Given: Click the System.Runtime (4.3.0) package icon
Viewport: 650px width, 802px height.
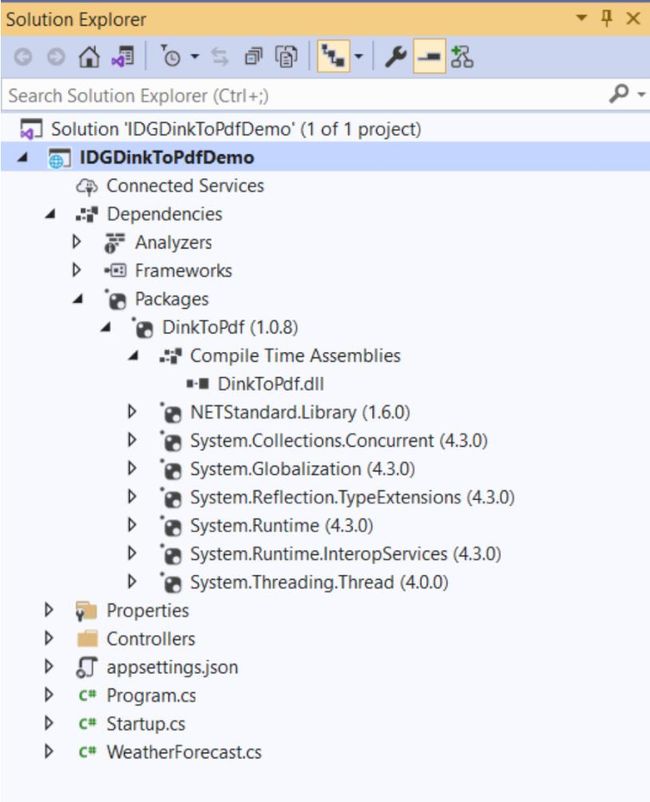Looking at the screenshot, I should [x=171, y=526].
